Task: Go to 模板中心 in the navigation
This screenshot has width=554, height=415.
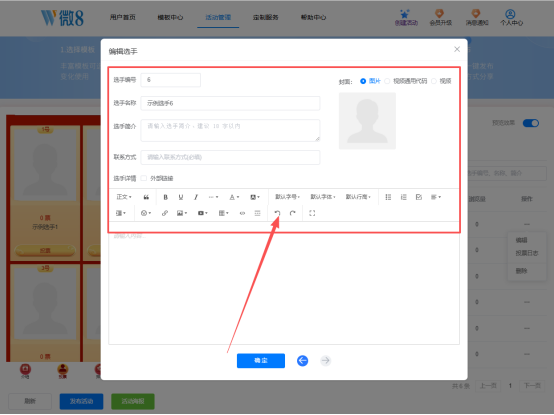Action: click(x=170, y=17)
